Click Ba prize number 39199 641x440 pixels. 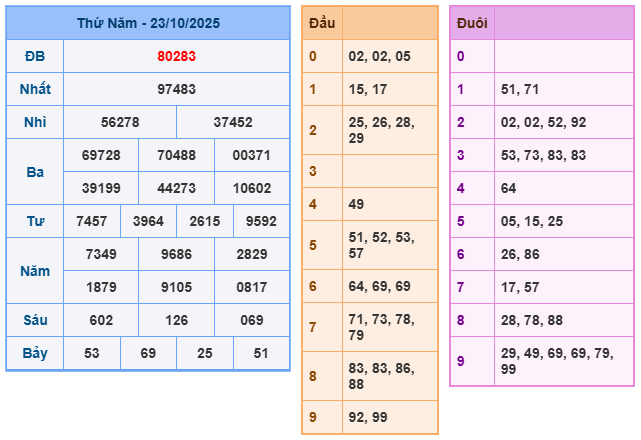(x=101, y=188)
